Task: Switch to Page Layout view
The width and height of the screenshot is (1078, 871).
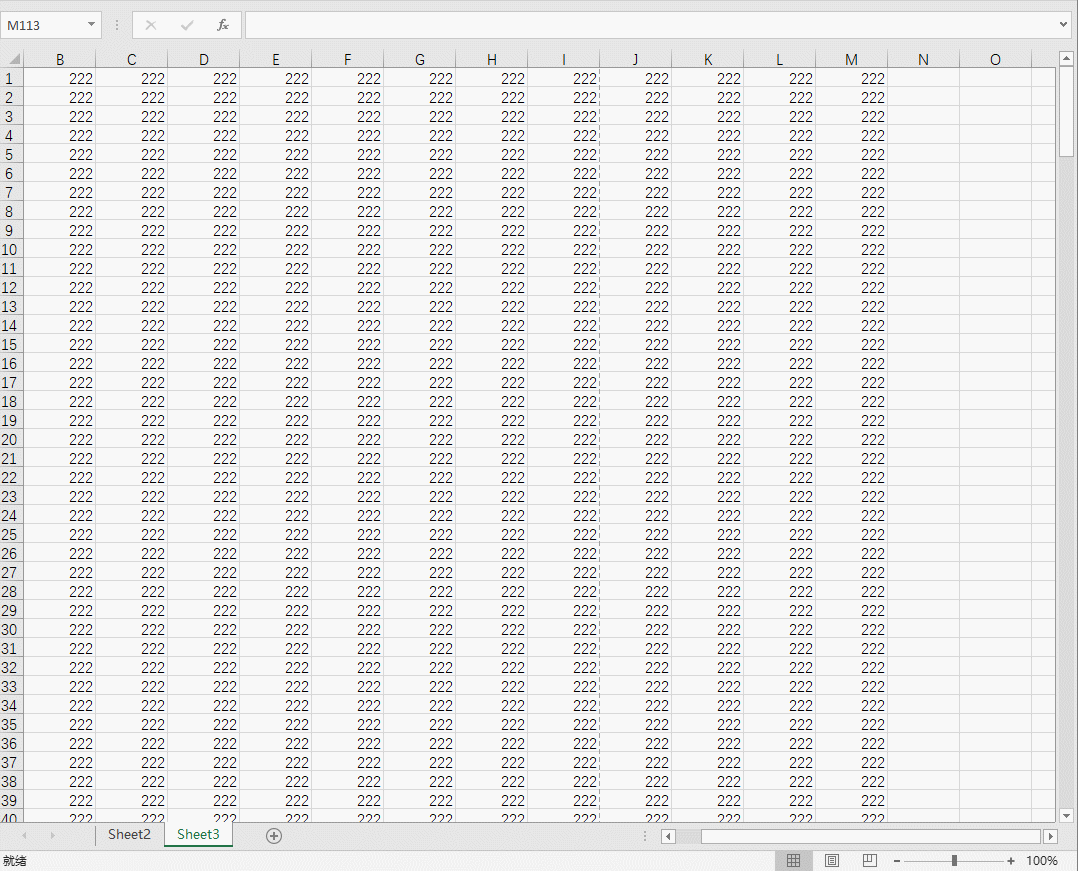Action: [832, 861]
